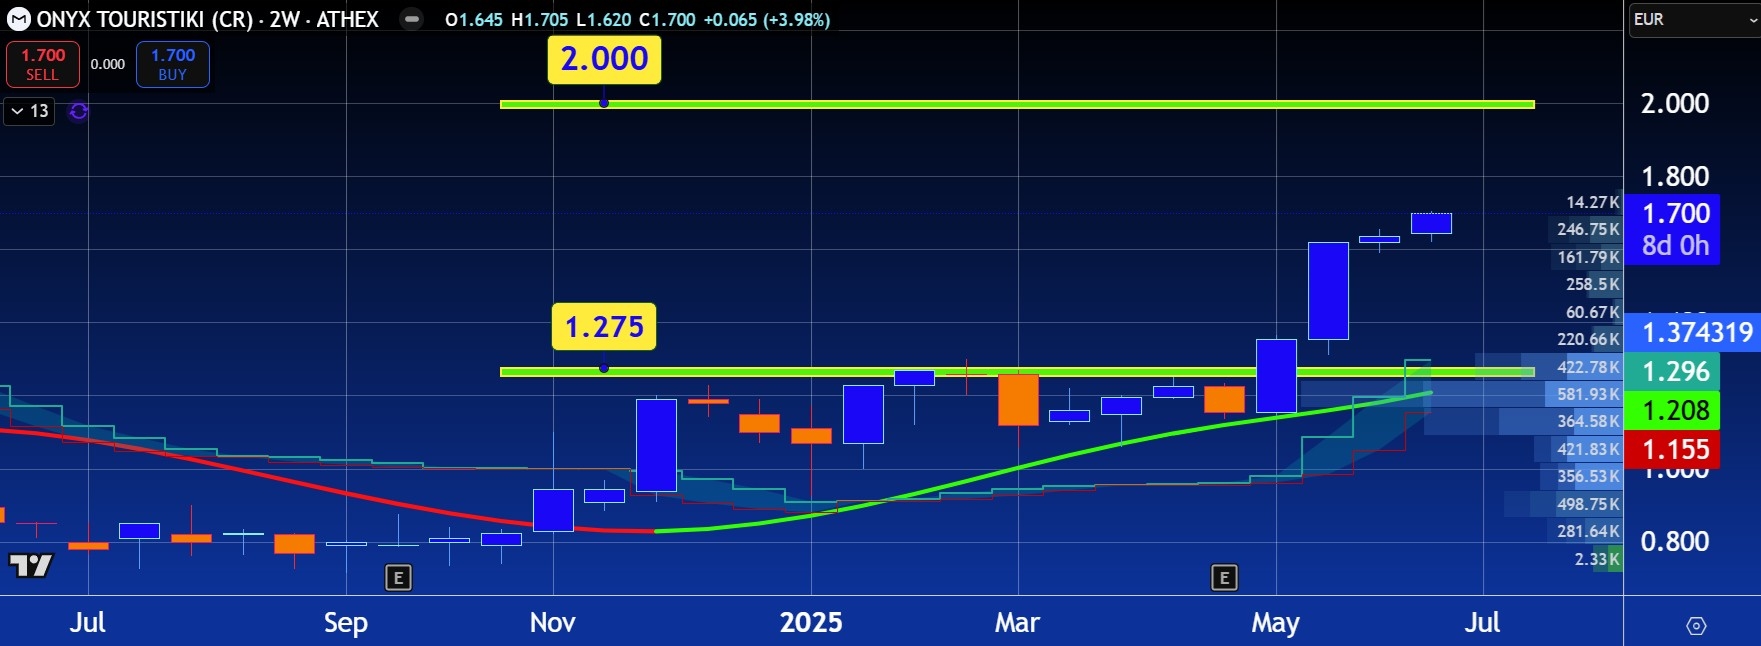Click the Sep label on time axis

pyautogui.click(x=345, y=623)
